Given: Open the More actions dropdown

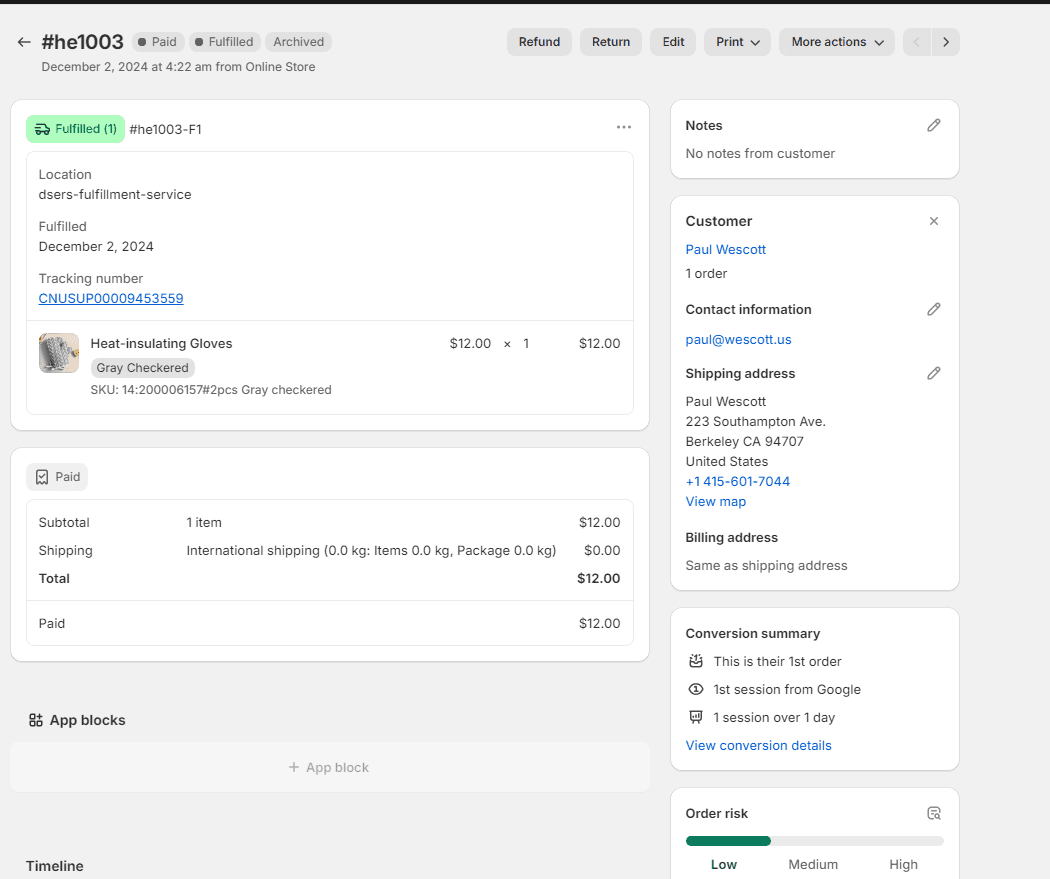Looking at the screenshot, I should [836, 42].
